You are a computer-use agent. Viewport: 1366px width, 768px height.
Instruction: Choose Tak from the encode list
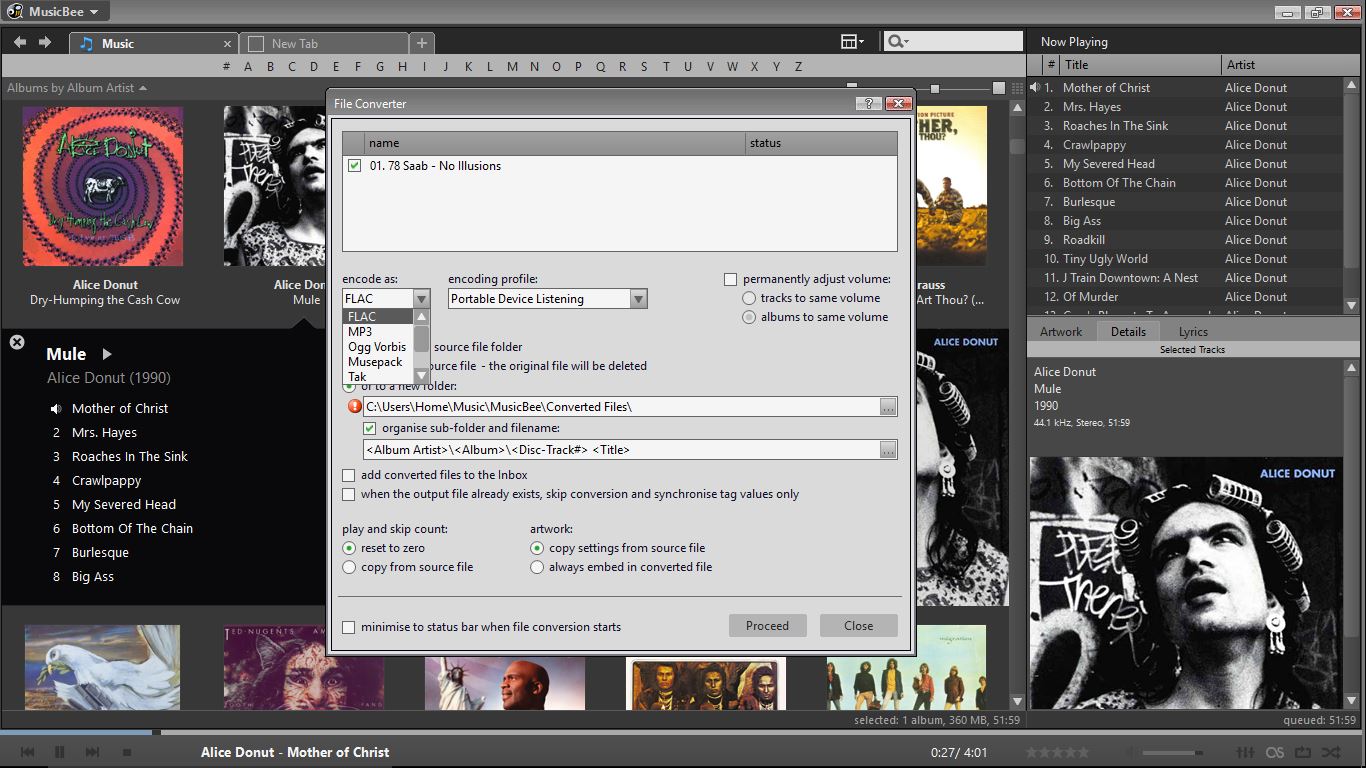tap(378, 377)
